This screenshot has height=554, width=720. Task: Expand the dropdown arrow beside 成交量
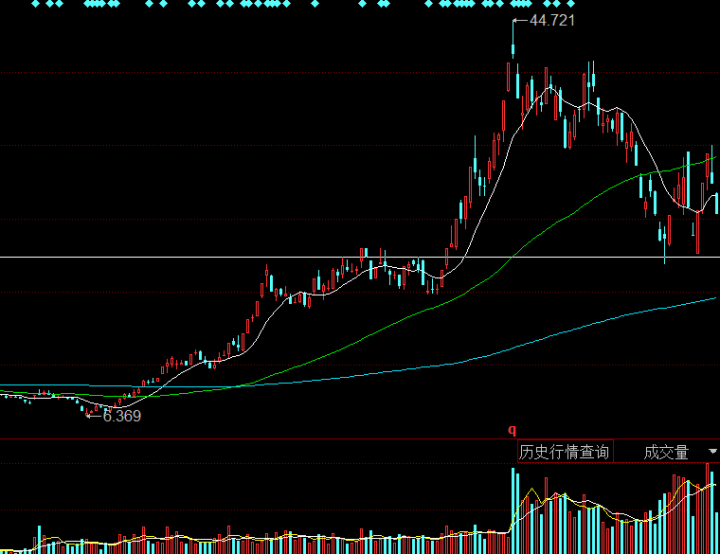(712, 452)
